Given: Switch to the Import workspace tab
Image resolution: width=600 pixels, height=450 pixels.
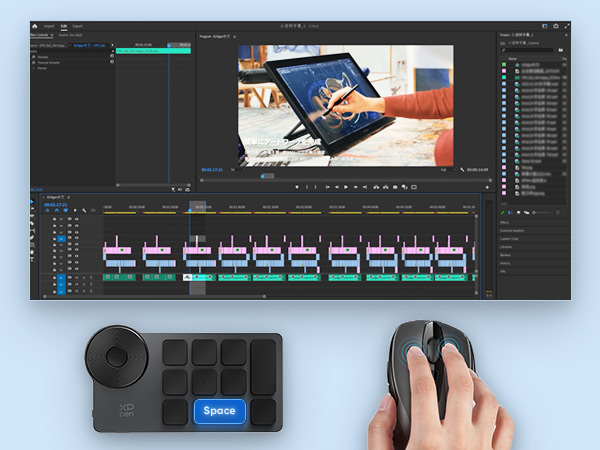Looking at the screenshot, I should pos(50,26).
